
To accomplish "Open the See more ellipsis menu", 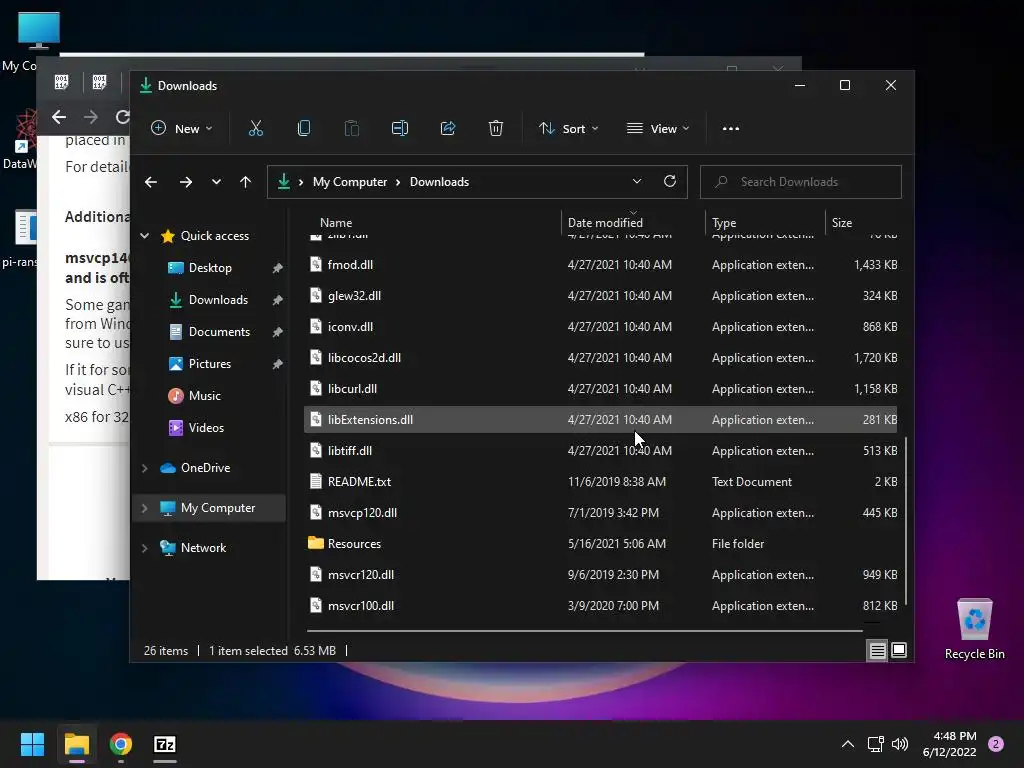I will click(x=731, y=129).
